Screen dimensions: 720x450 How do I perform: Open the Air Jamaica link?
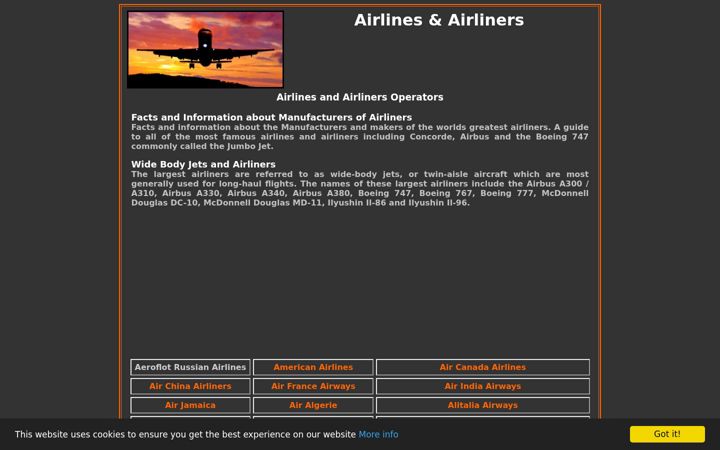click(190, 405)
